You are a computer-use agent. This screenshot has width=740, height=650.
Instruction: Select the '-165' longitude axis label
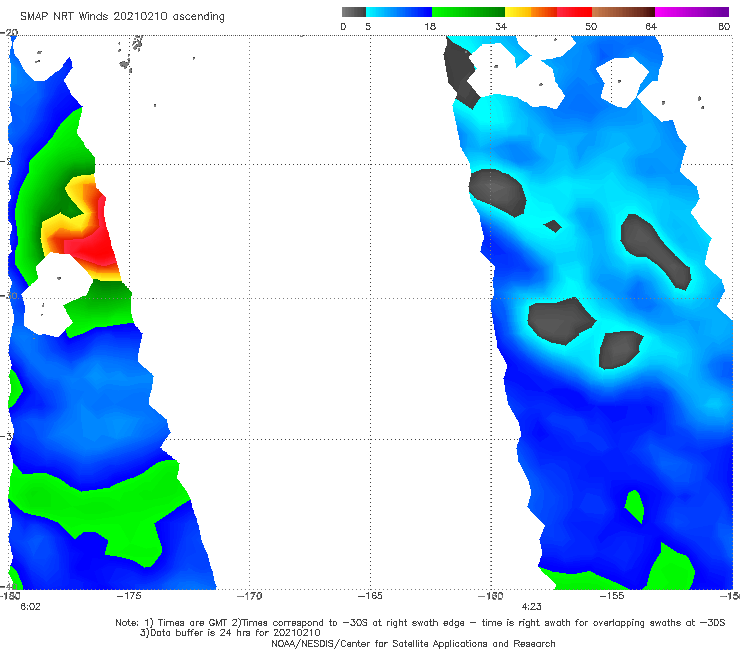(370, 596)
